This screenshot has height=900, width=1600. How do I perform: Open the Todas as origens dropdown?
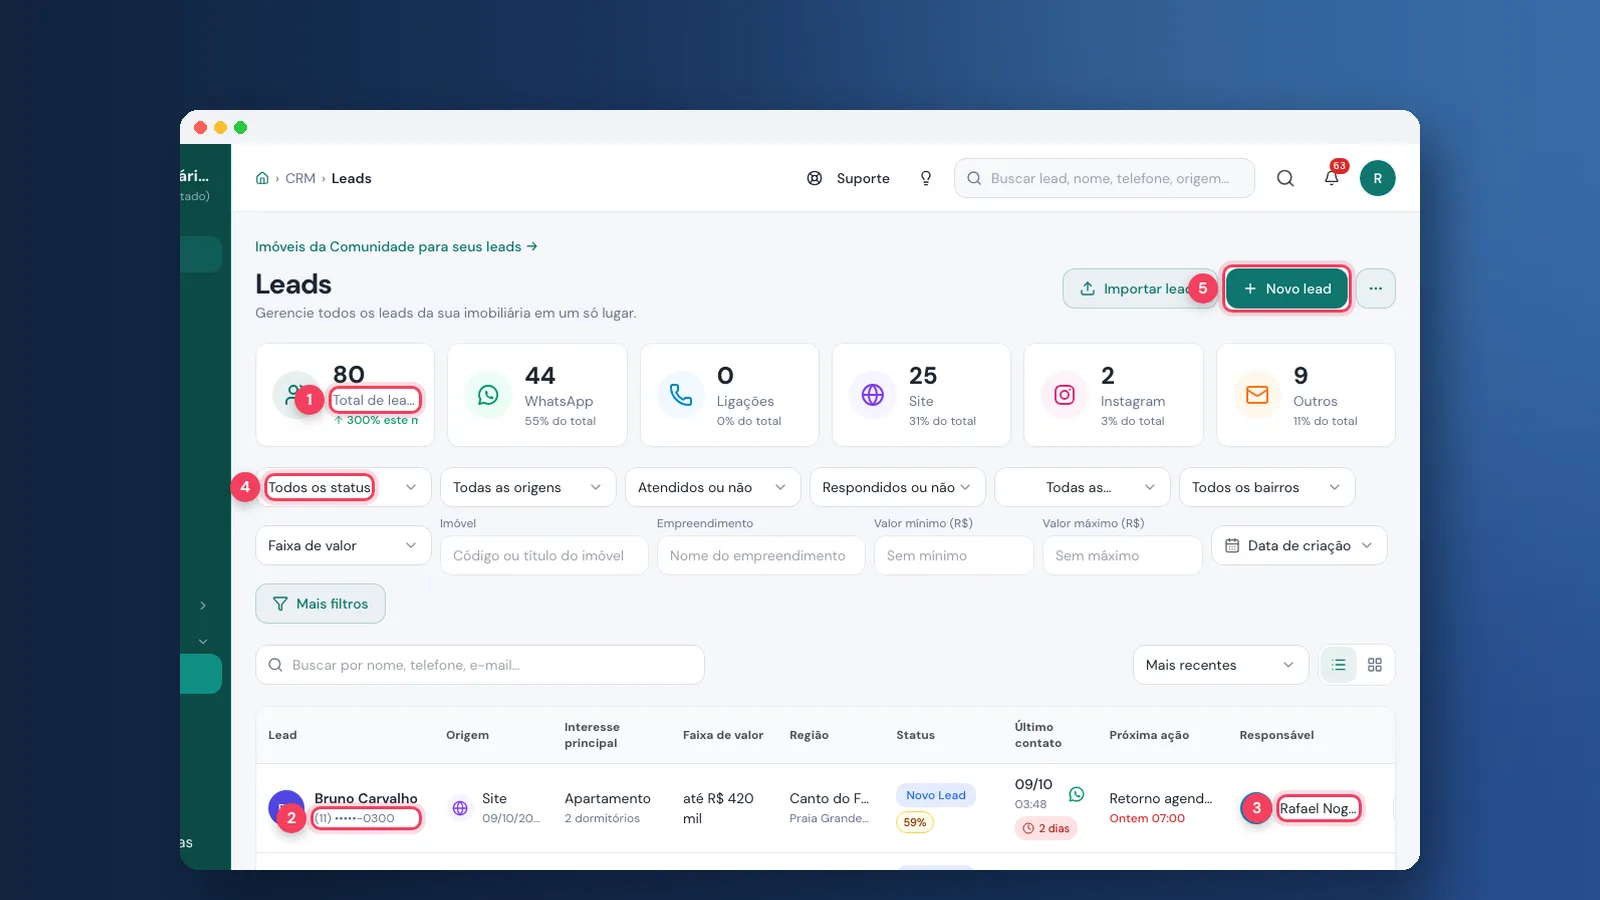[527, 487]
